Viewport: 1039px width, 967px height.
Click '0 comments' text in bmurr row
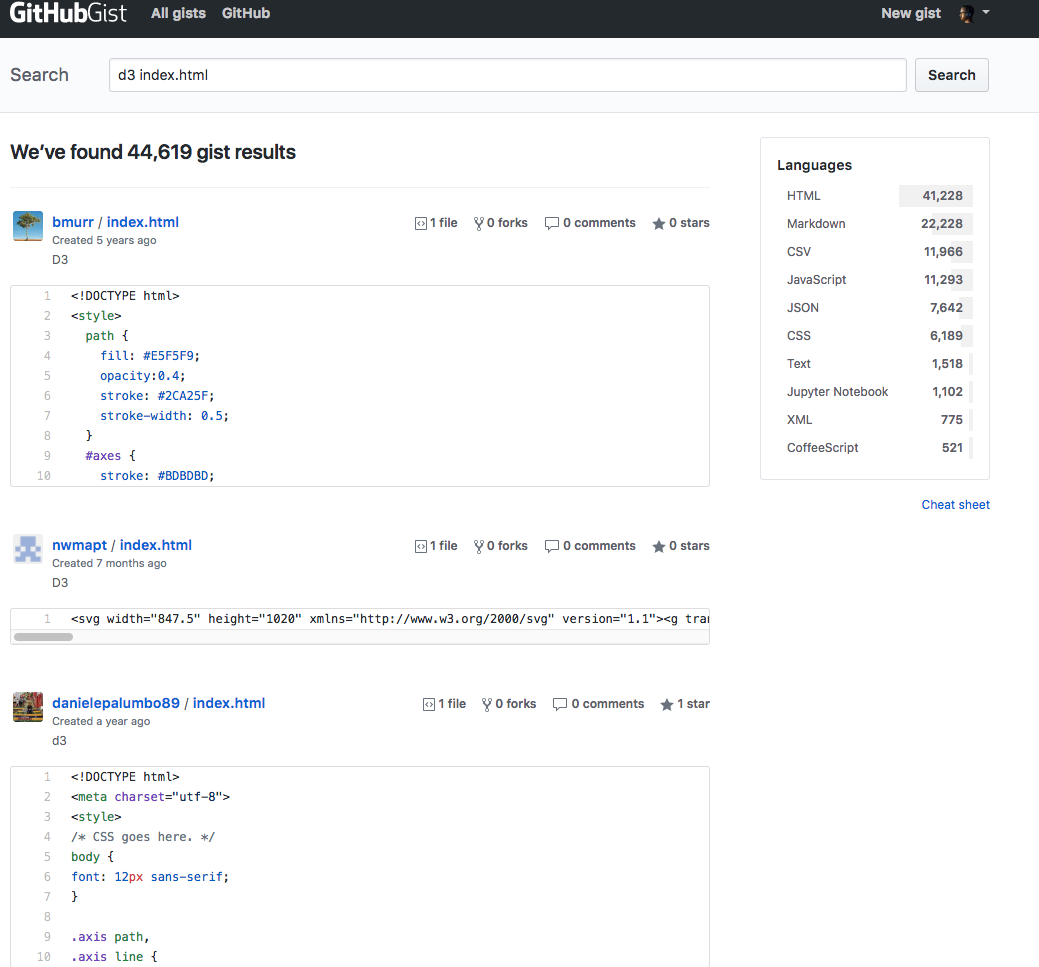pos(599,223)
